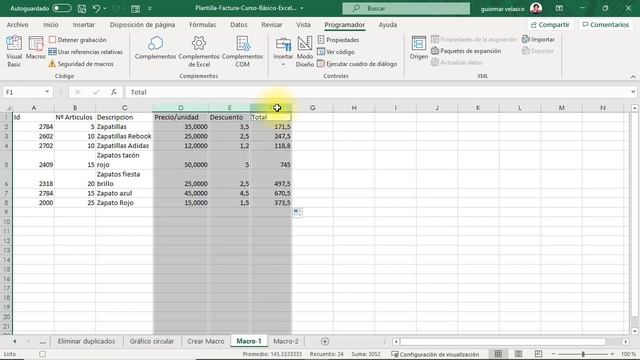This screenshot has height=360, width=640.
Task: Switch to Page Layout view
Action: pos(518,354)
